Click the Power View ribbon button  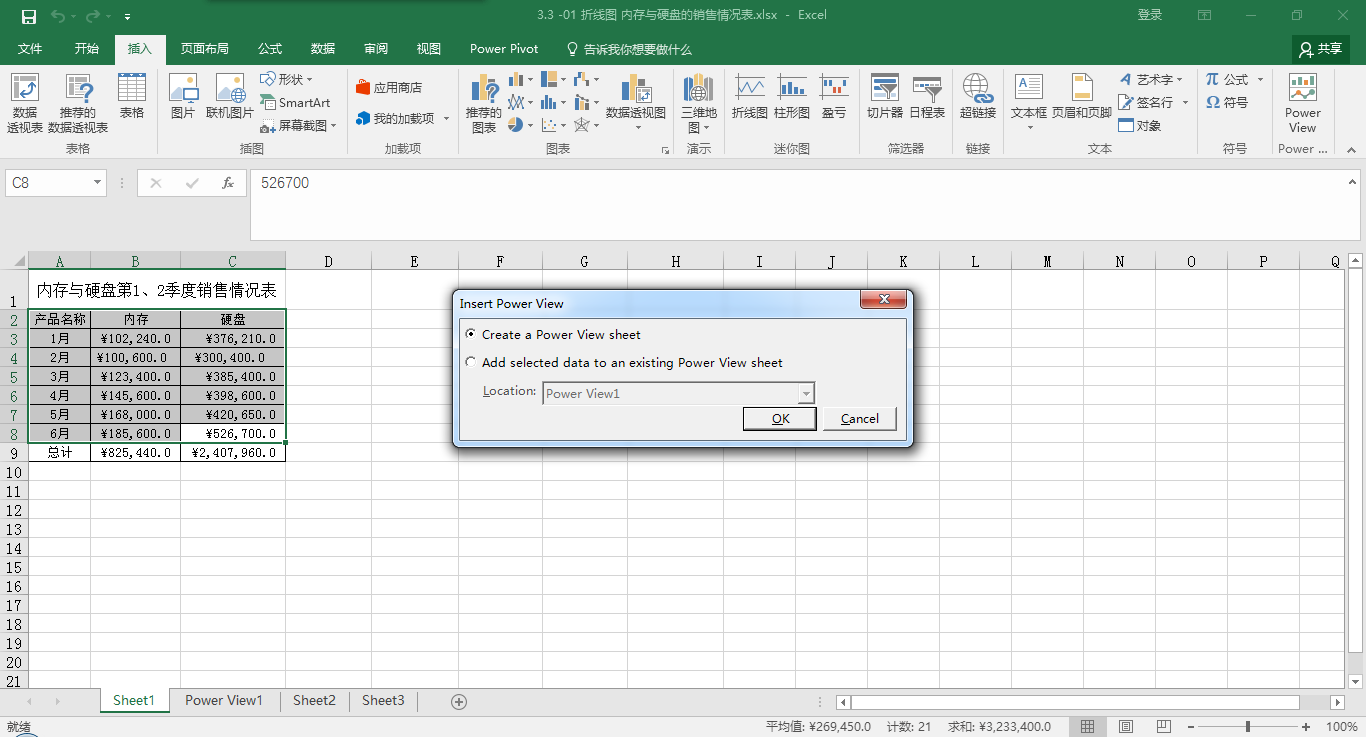[1302, 102]
